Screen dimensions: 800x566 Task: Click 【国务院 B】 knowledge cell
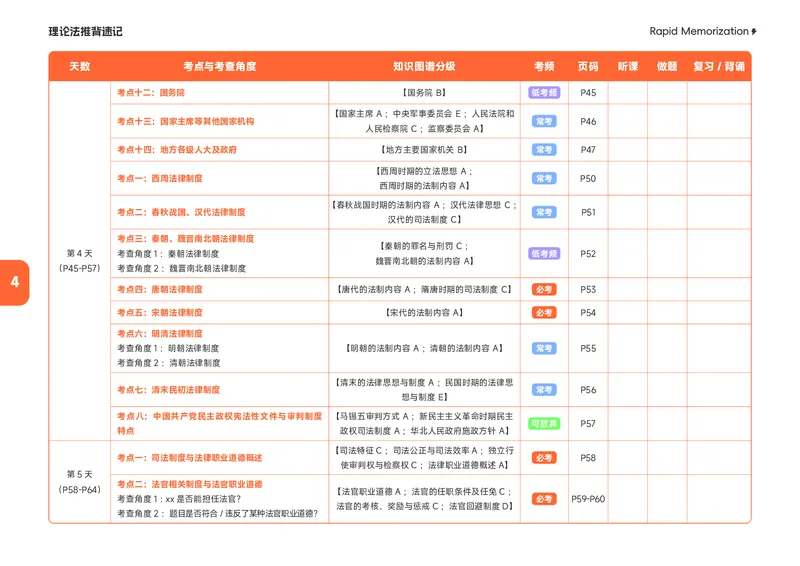tap(424, 92)
